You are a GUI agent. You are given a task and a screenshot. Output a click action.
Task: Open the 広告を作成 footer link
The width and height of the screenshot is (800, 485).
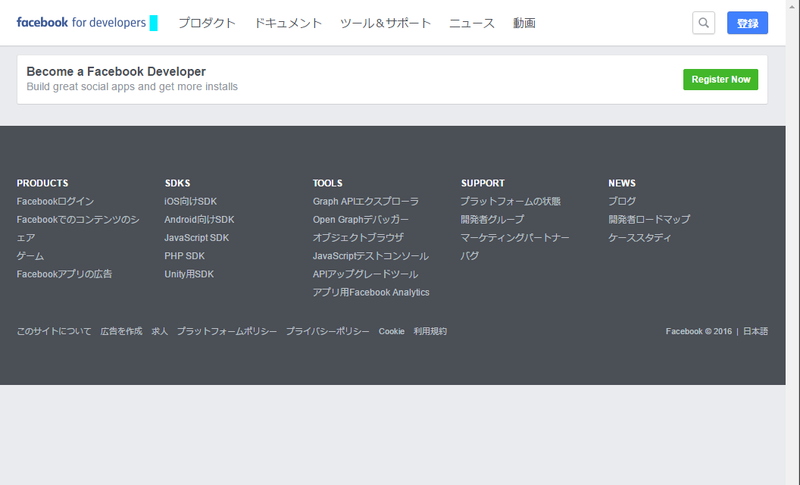point(121,331)
